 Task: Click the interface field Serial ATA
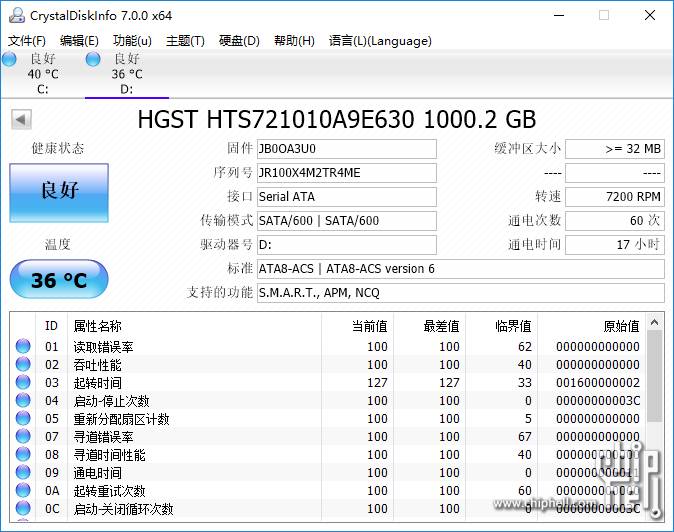click(x=346, y=197)
